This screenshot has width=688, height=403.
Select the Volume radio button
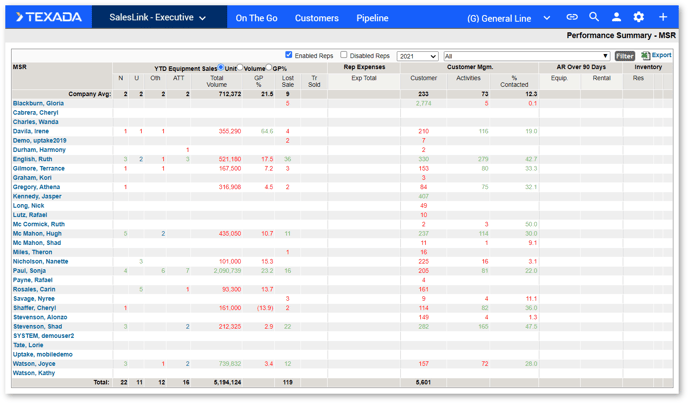[240, 68]
